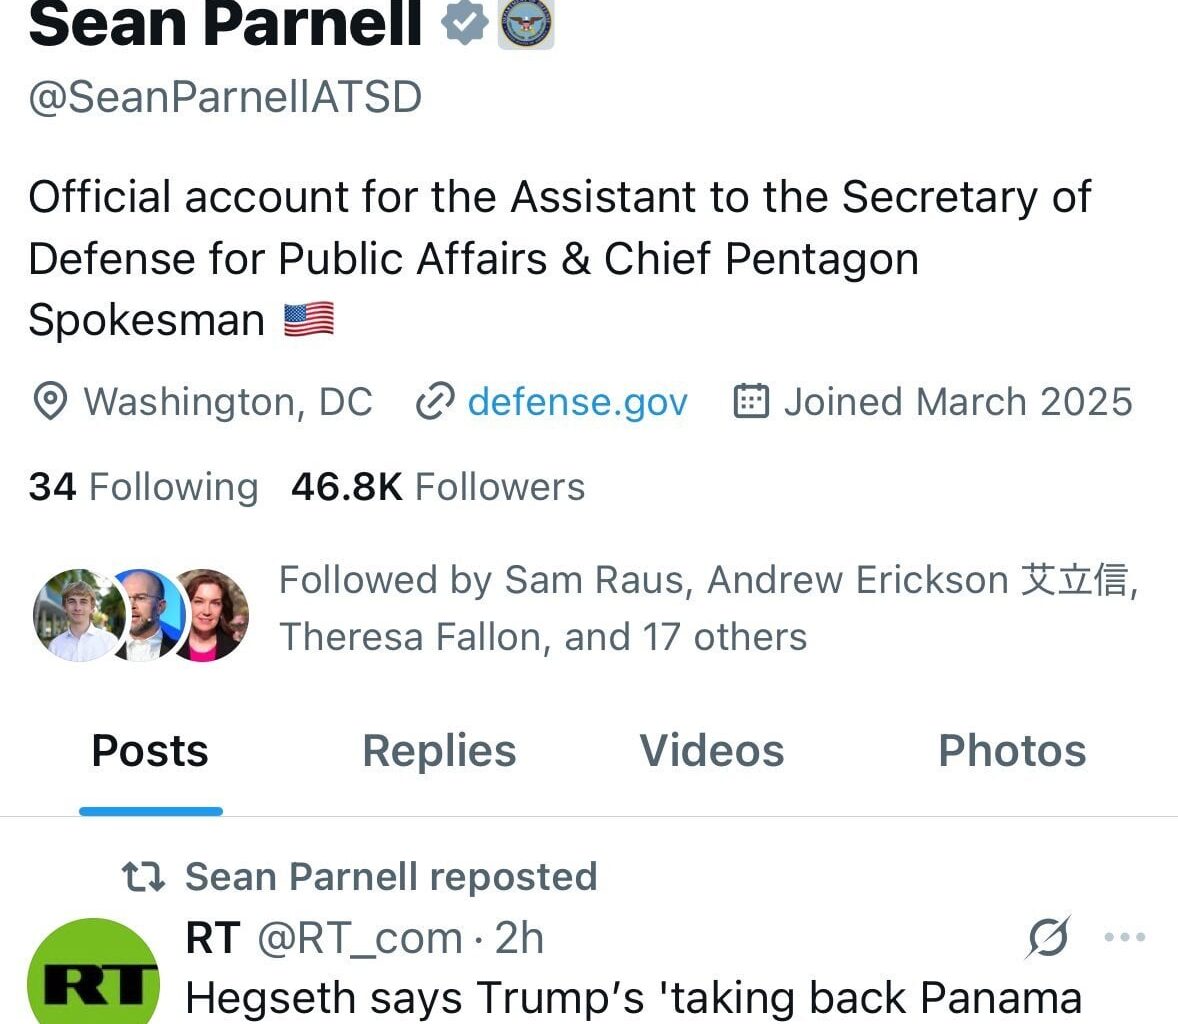Click the @SeanParnellATSD handle
Screen dimensions: 1178x1024
[226, 97]
